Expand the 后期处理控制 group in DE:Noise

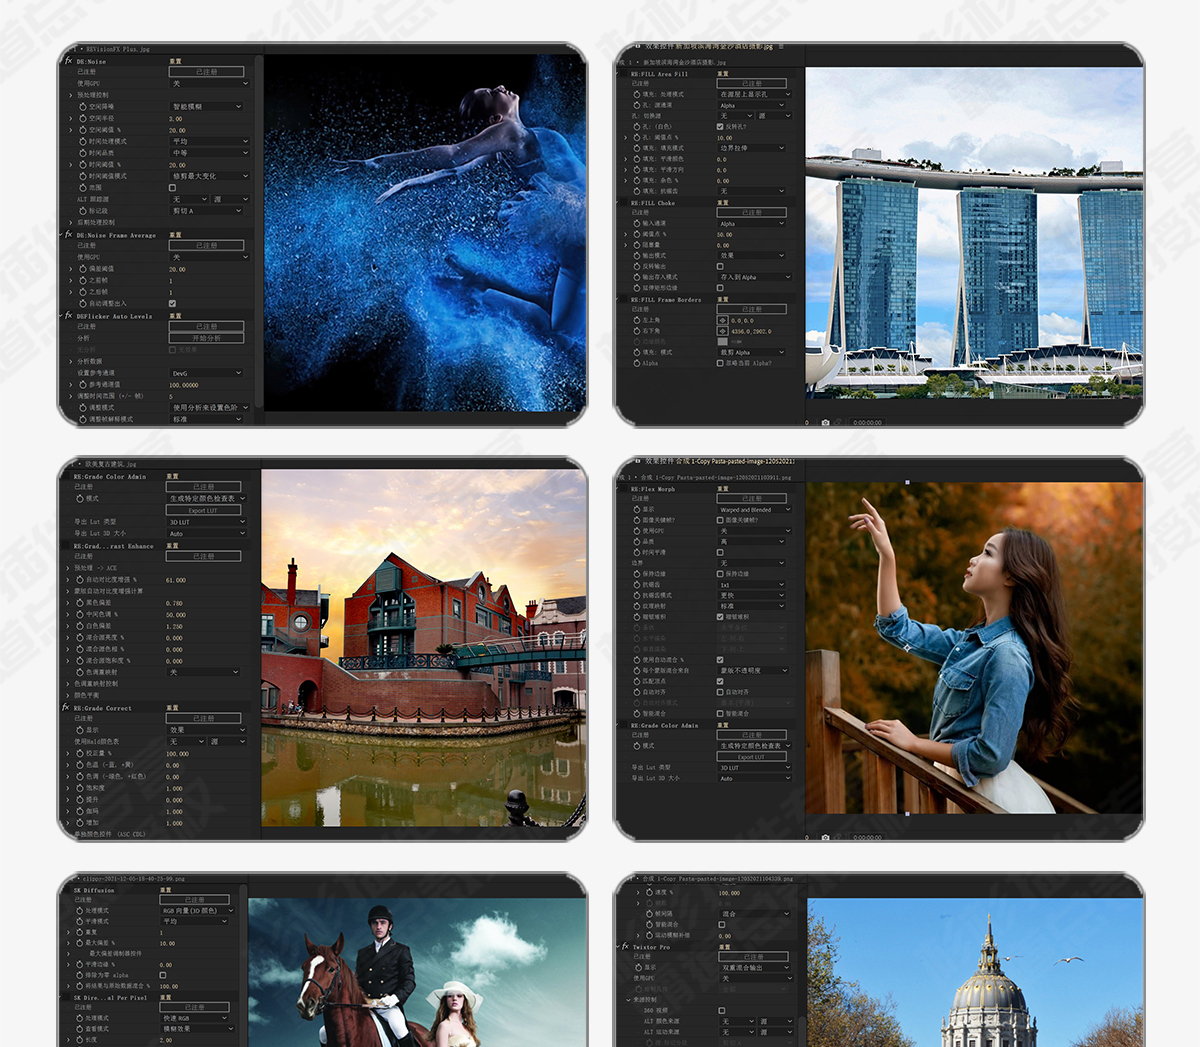pyautogui.click(x=71, y=223)
